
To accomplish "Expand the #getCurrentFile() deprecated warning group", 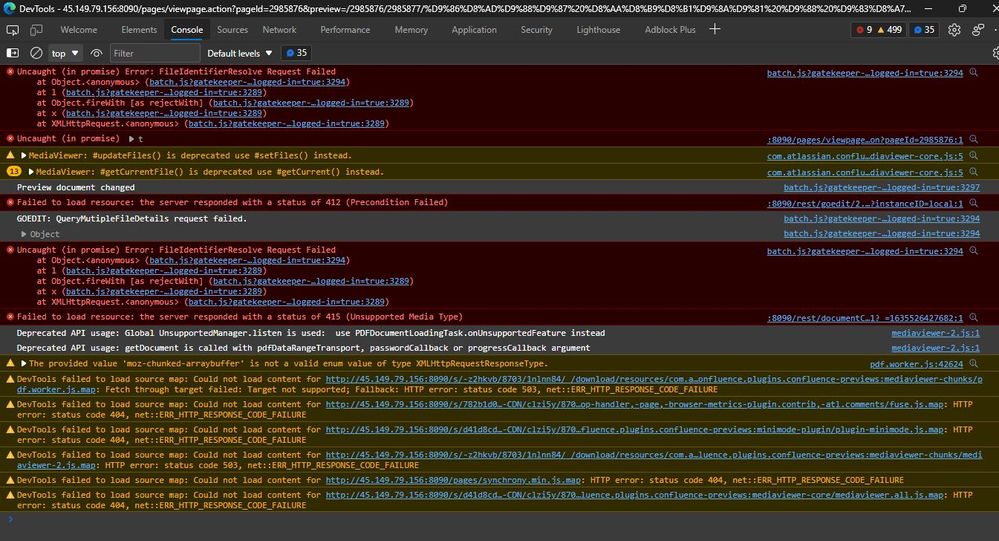I will pos(31,172).
